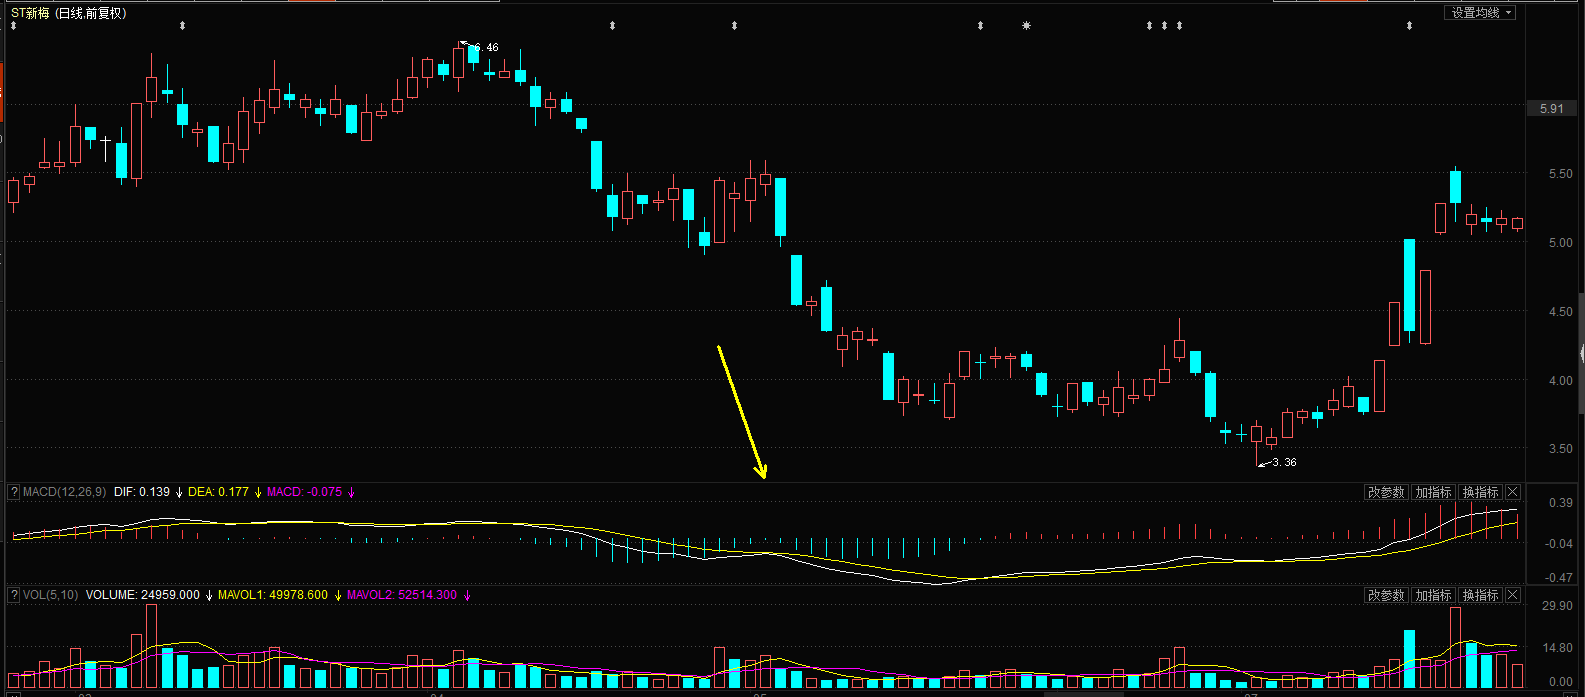The image size is (1585, 697).
Task: Click the DIF: 0.139 value
Action: [x=142, y=492]
